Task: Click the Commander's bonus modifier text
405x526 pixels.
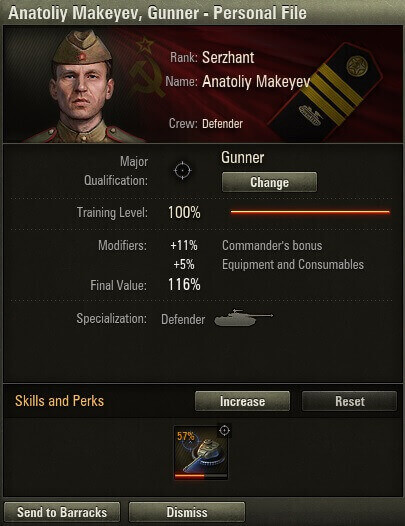Action: coord(272,246)
